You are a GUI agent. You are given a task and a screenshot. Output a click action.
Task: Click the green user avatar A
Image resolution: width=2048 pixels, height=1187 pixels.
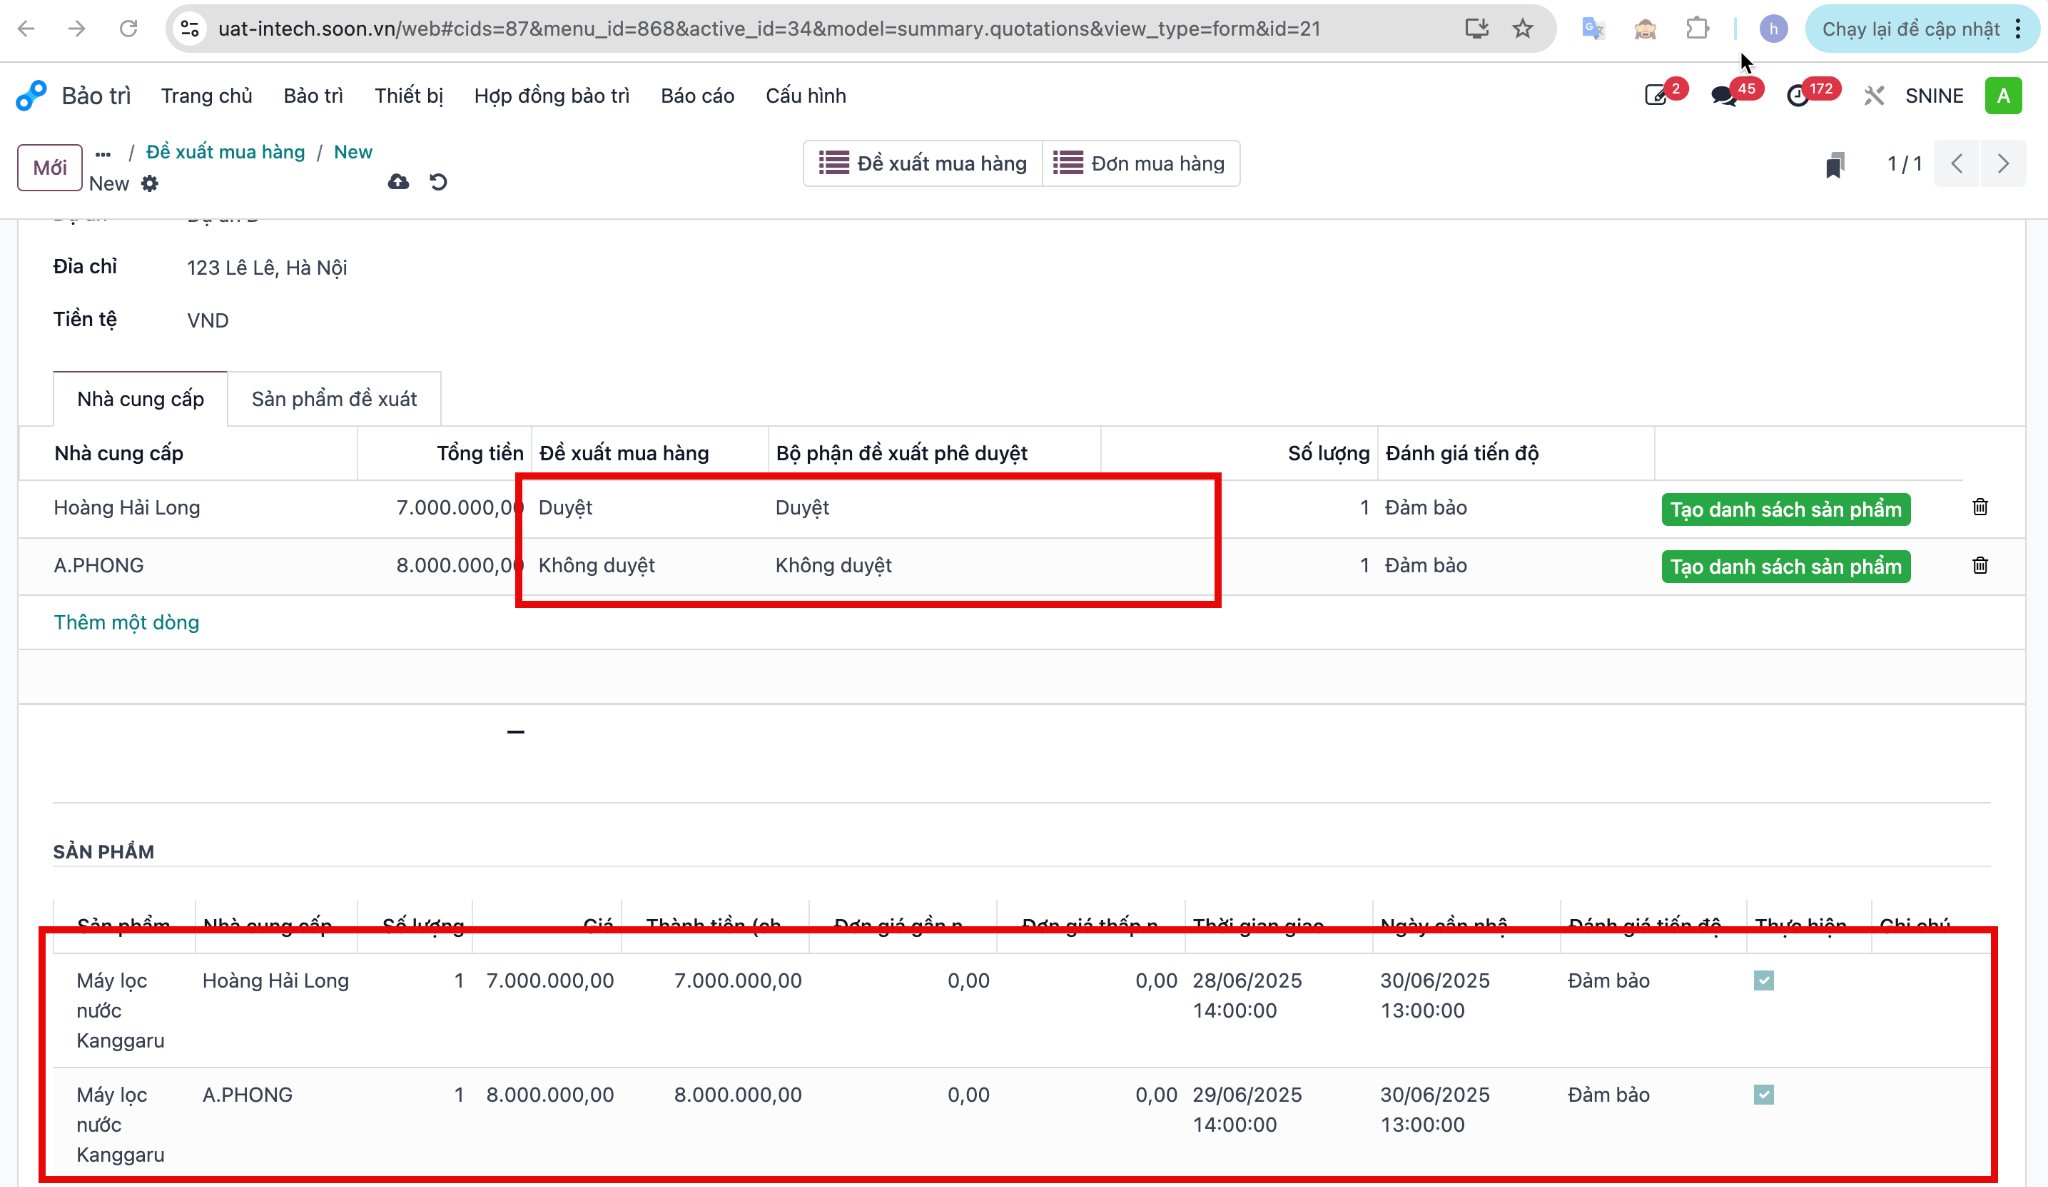point(2003,96)
